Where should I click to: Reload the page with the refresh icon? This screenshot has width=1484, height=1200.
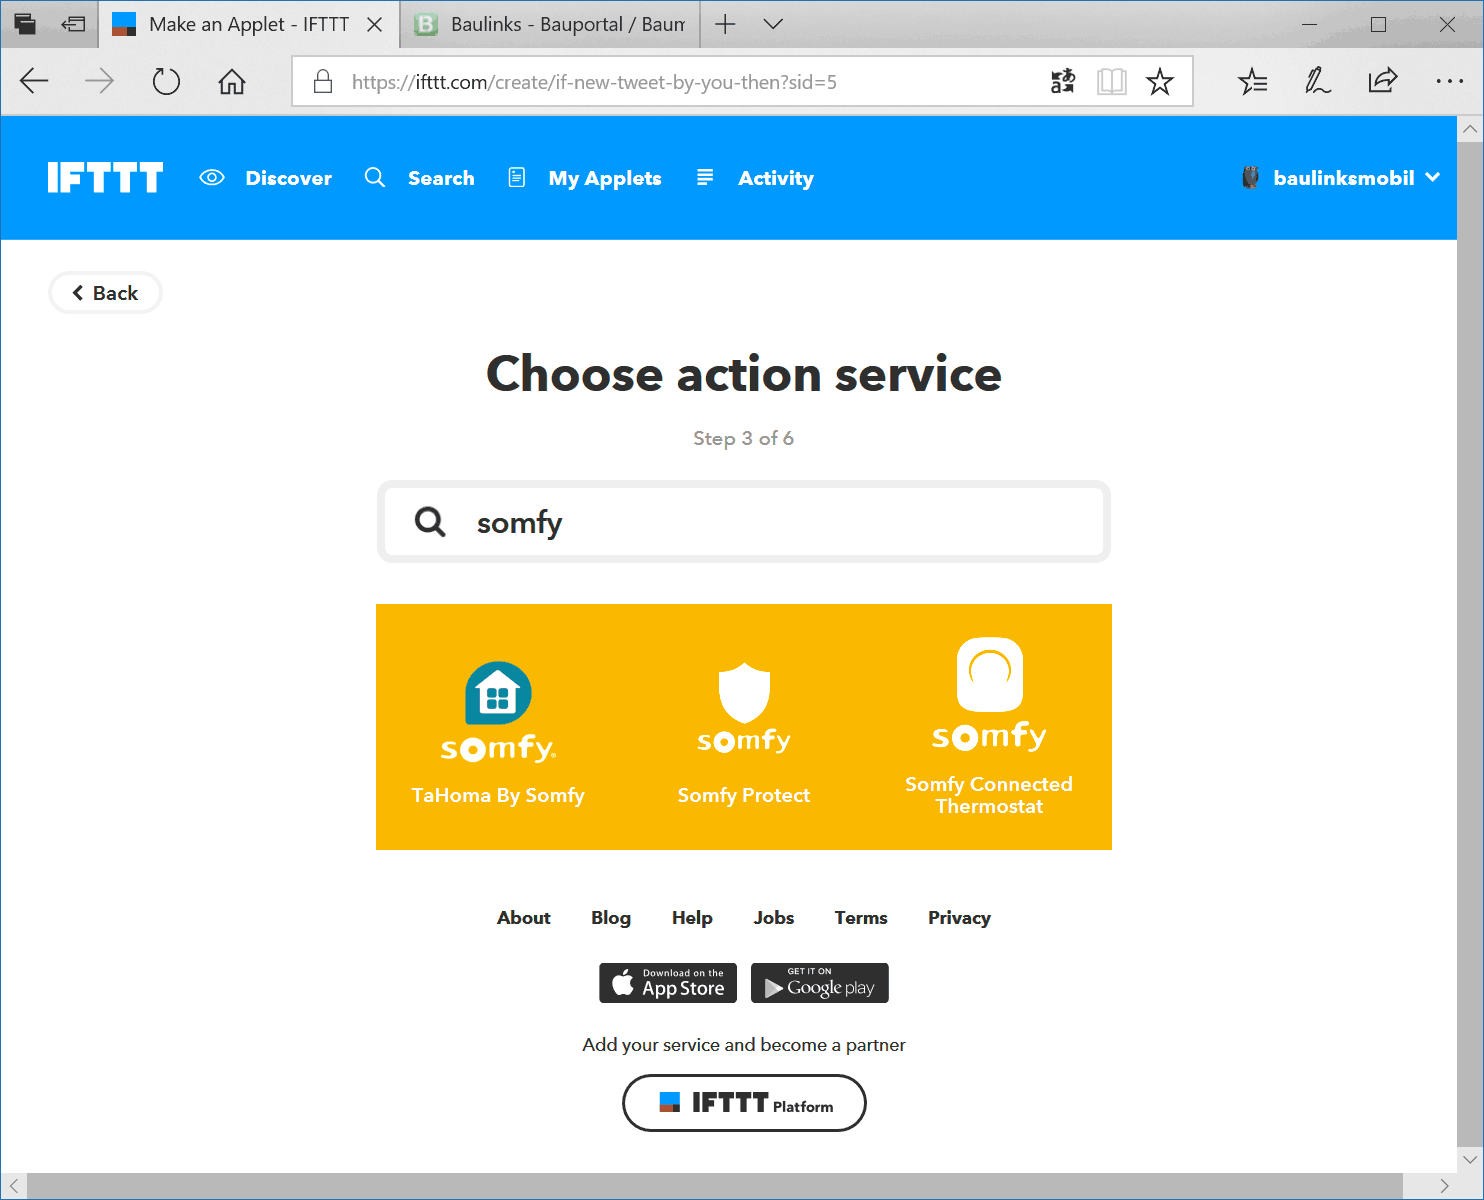click(x=166, y=81)
